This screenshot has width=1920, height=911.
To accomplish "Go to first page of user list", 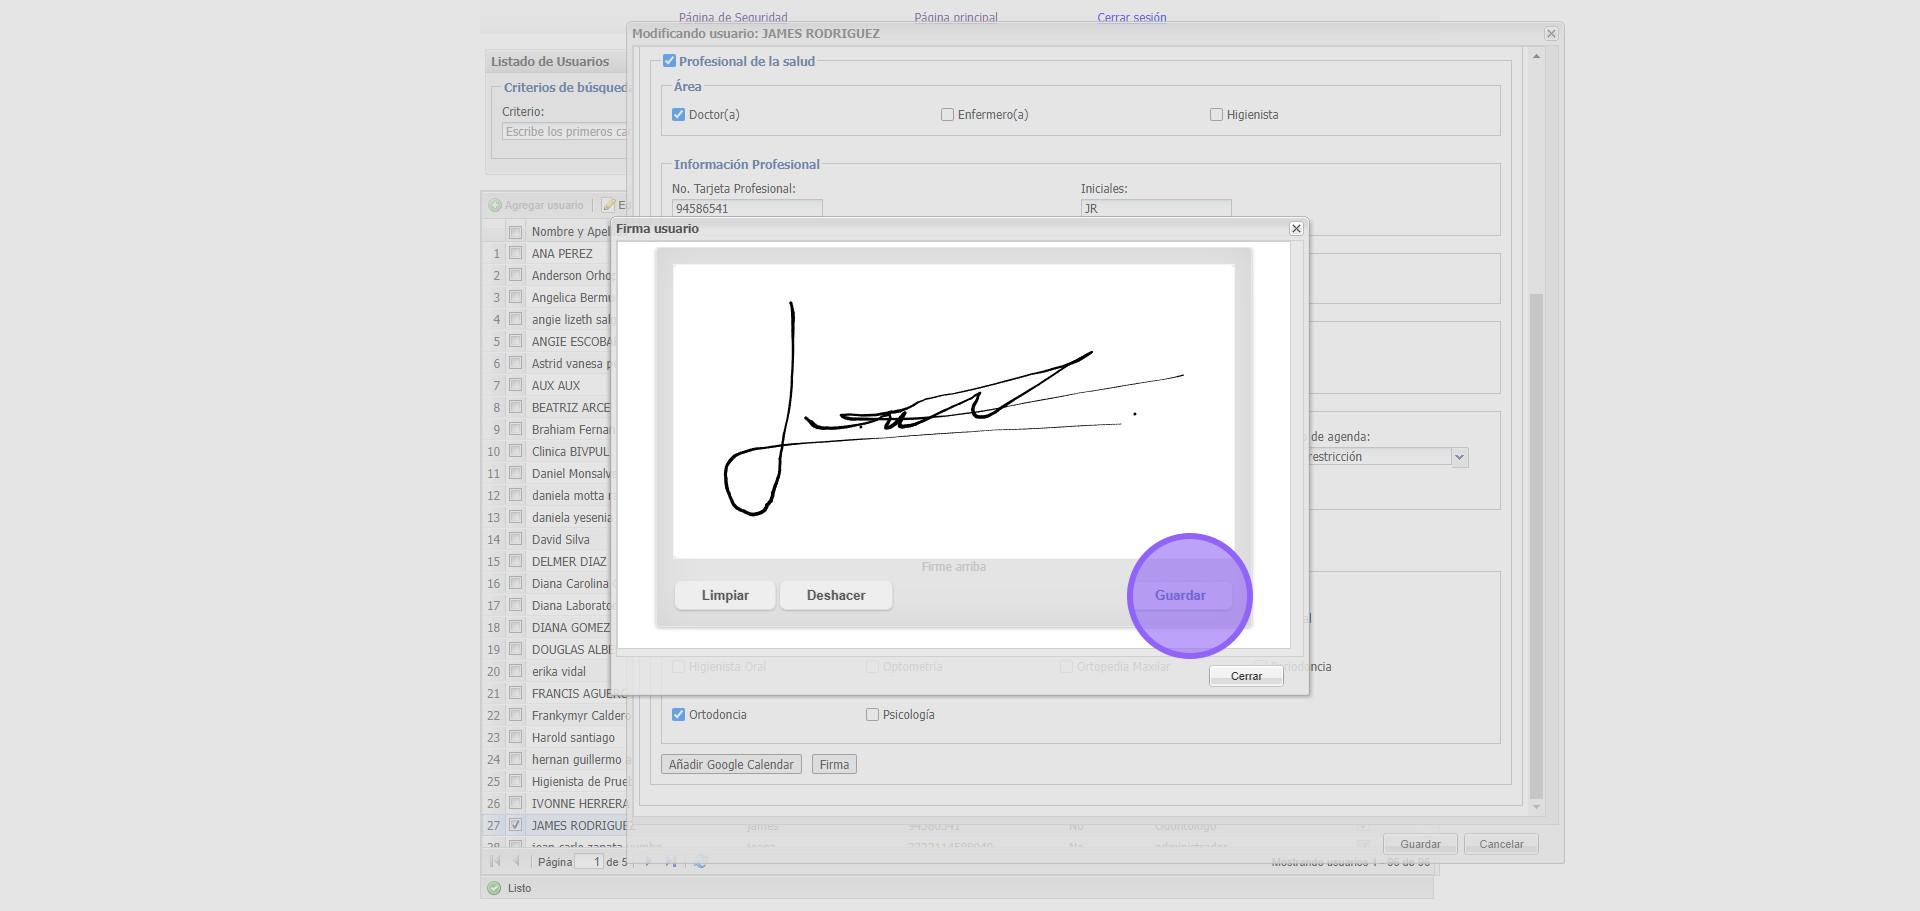I will click(x=495, y=862).
